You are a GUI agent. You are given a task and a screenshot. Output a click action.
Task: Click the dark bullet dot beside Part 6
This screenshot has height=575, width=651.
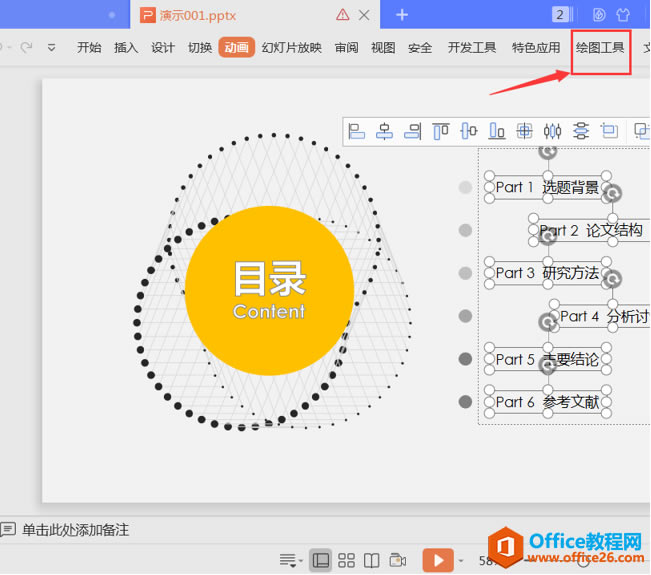coord(465,402)
